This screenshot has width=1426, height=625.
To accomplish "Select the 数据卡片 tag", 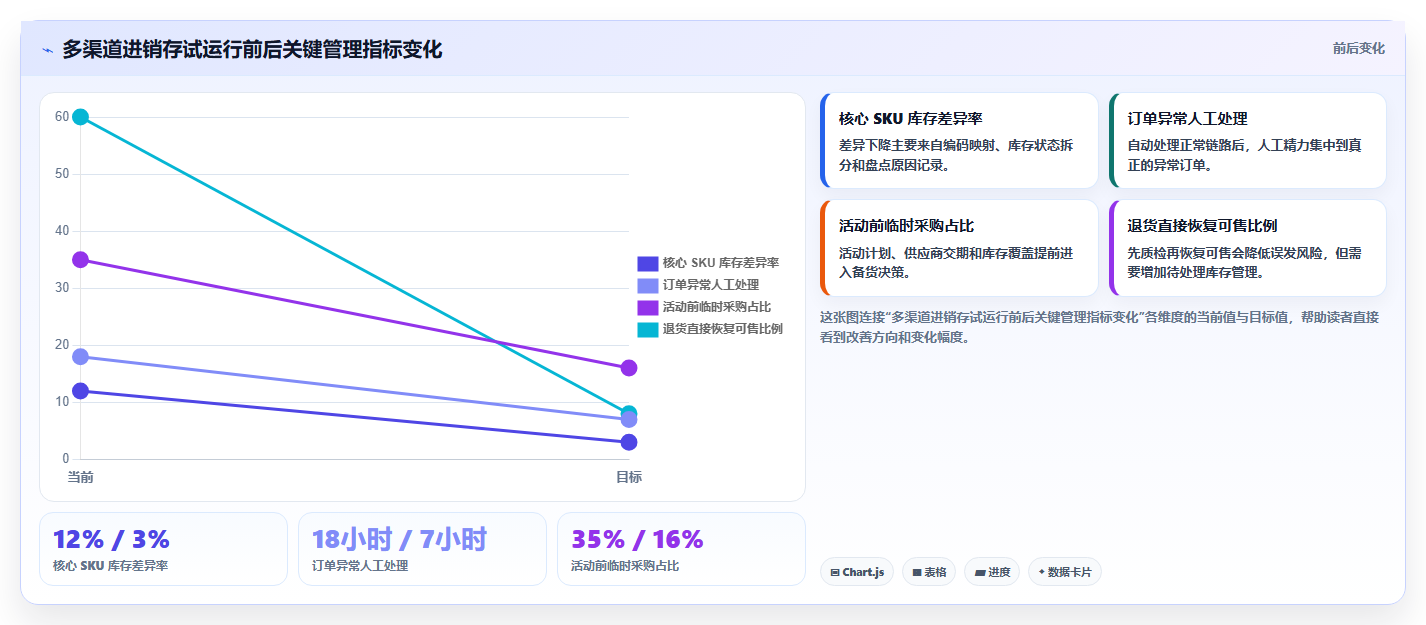I will (1065, 572).
